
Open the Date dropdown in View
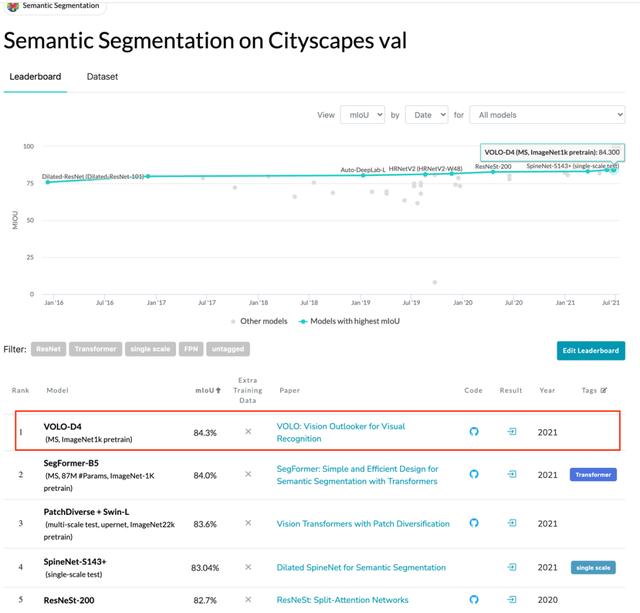click(x=427, y=115)
